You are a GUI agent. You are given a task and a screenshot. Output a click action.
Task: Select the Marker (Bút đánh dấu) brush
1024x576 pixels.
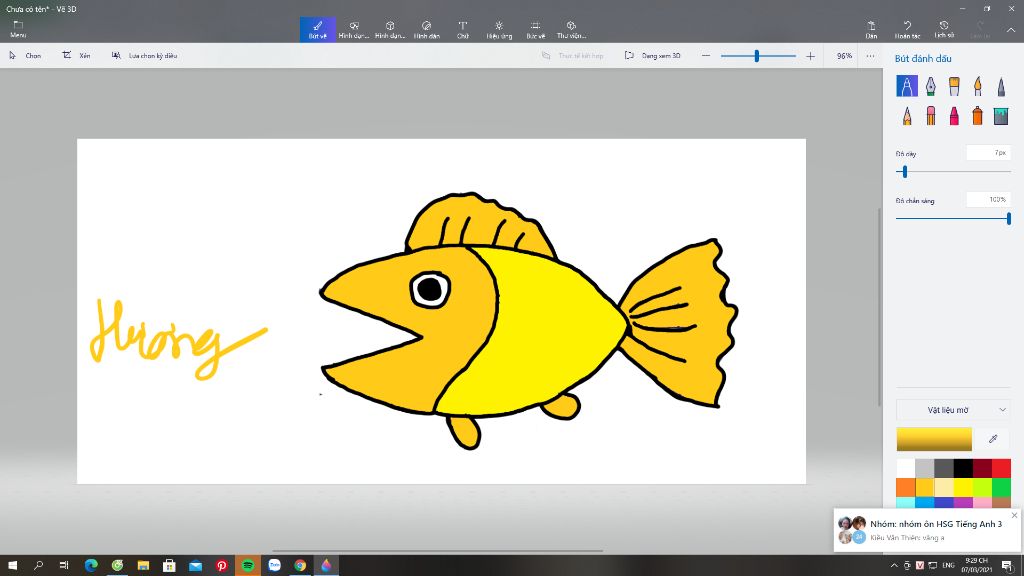pyautogui.click(x=906, y=86)
